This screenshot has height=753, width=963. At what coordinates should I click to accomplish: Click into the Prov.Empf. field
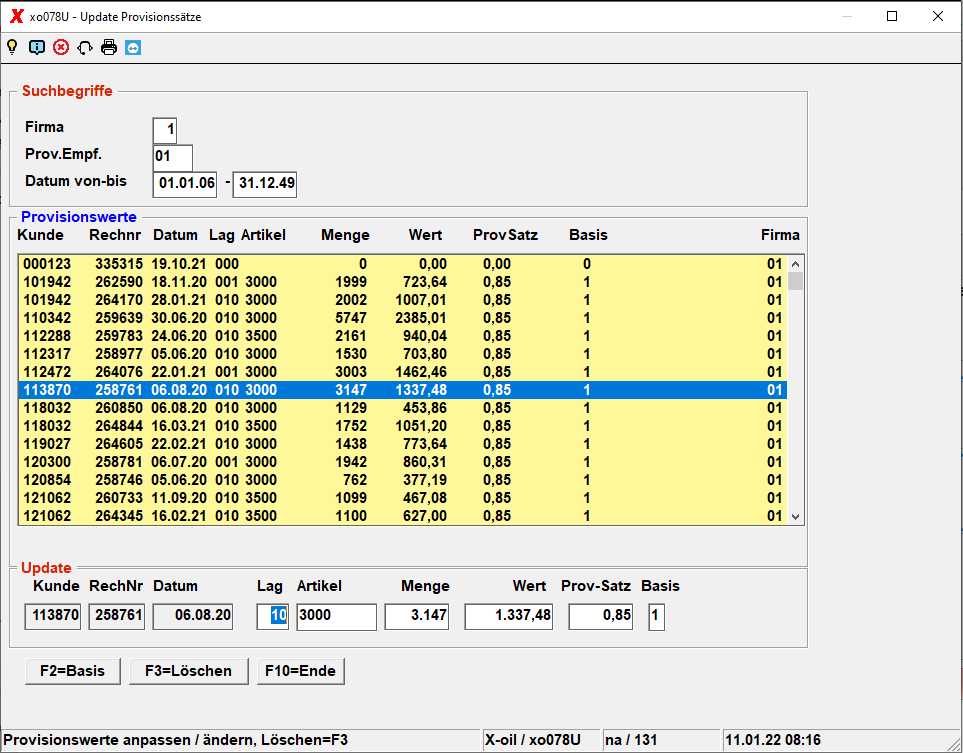(x=173, y=157)
